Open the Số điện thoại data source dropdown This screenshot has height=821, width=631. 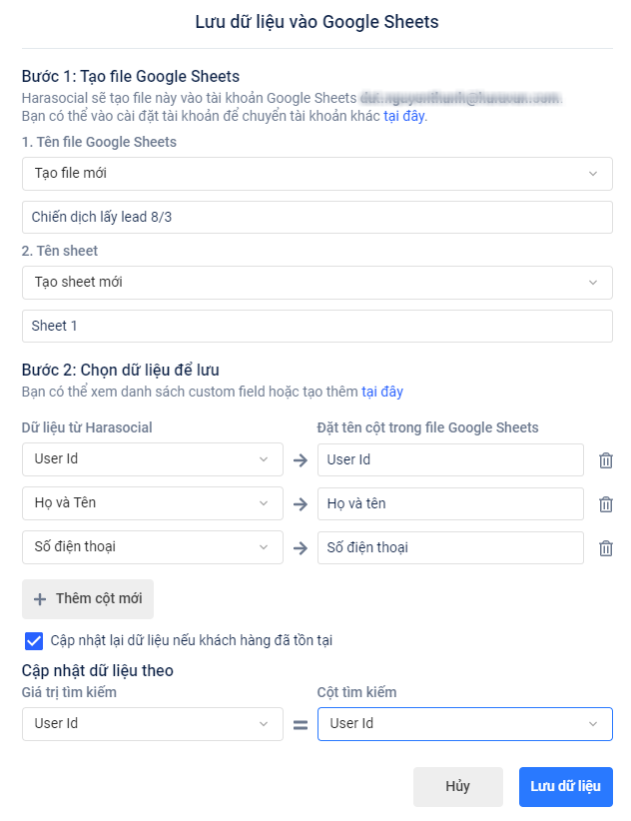tap(152, 548)
